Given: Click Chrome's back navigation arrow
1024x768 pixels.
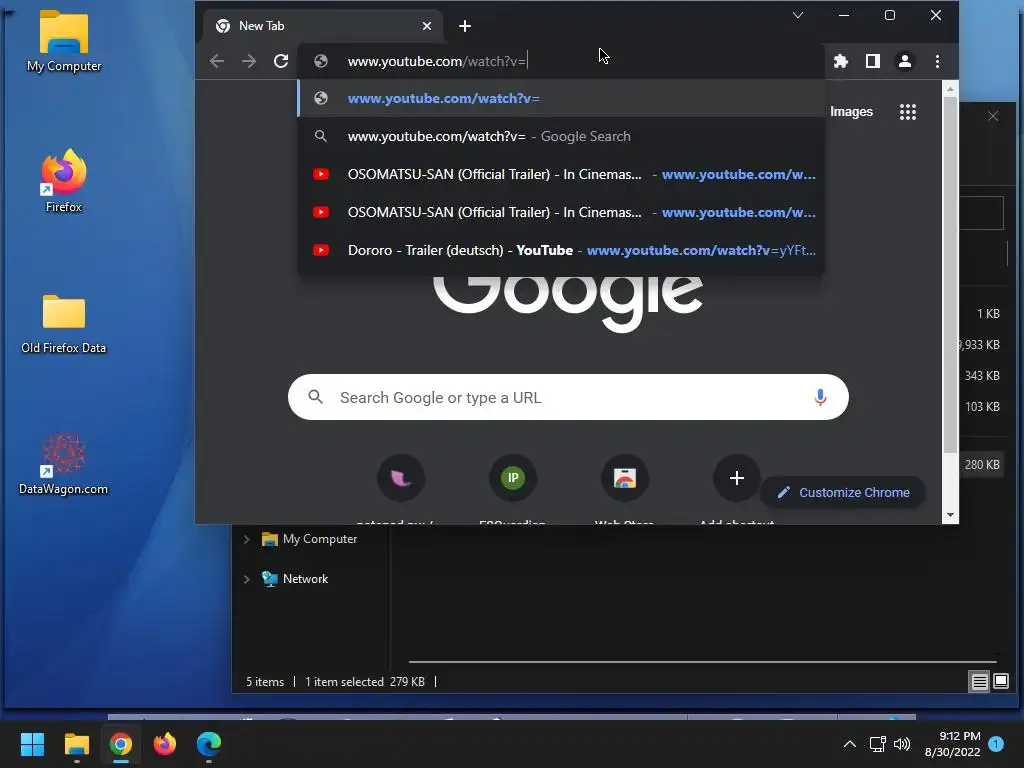Looking at the screenshot, I should [217, 61].
